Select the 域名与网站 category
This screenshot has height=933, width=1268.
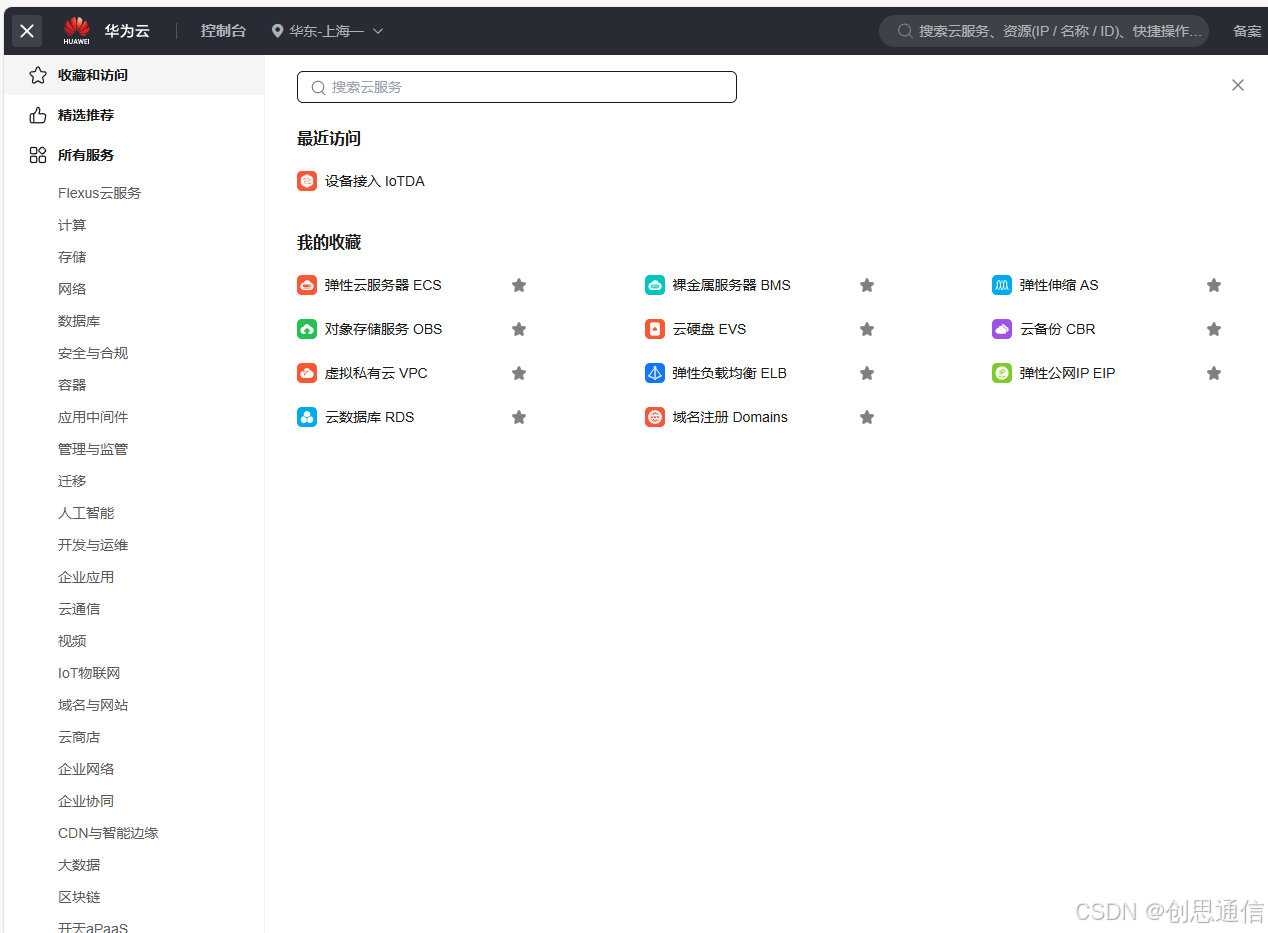[x=93, y=705]
